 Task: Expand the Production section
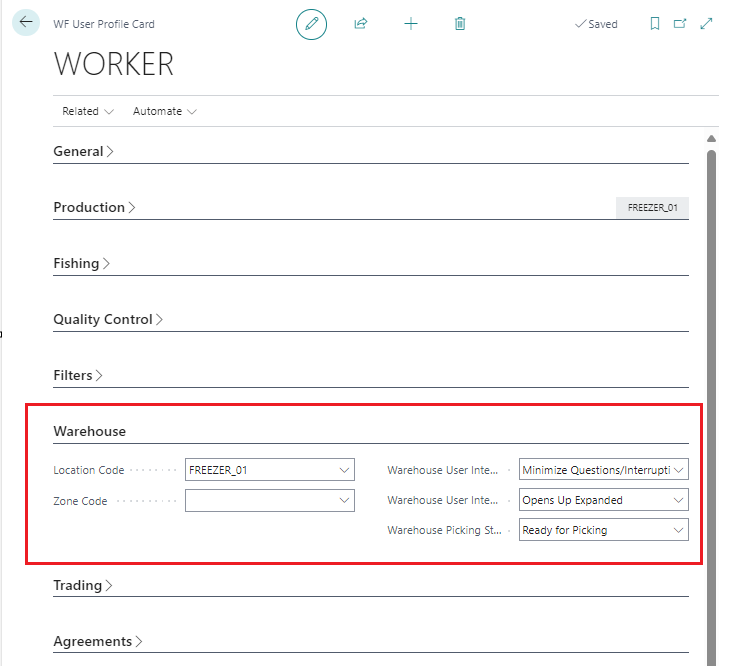(94, 208)
